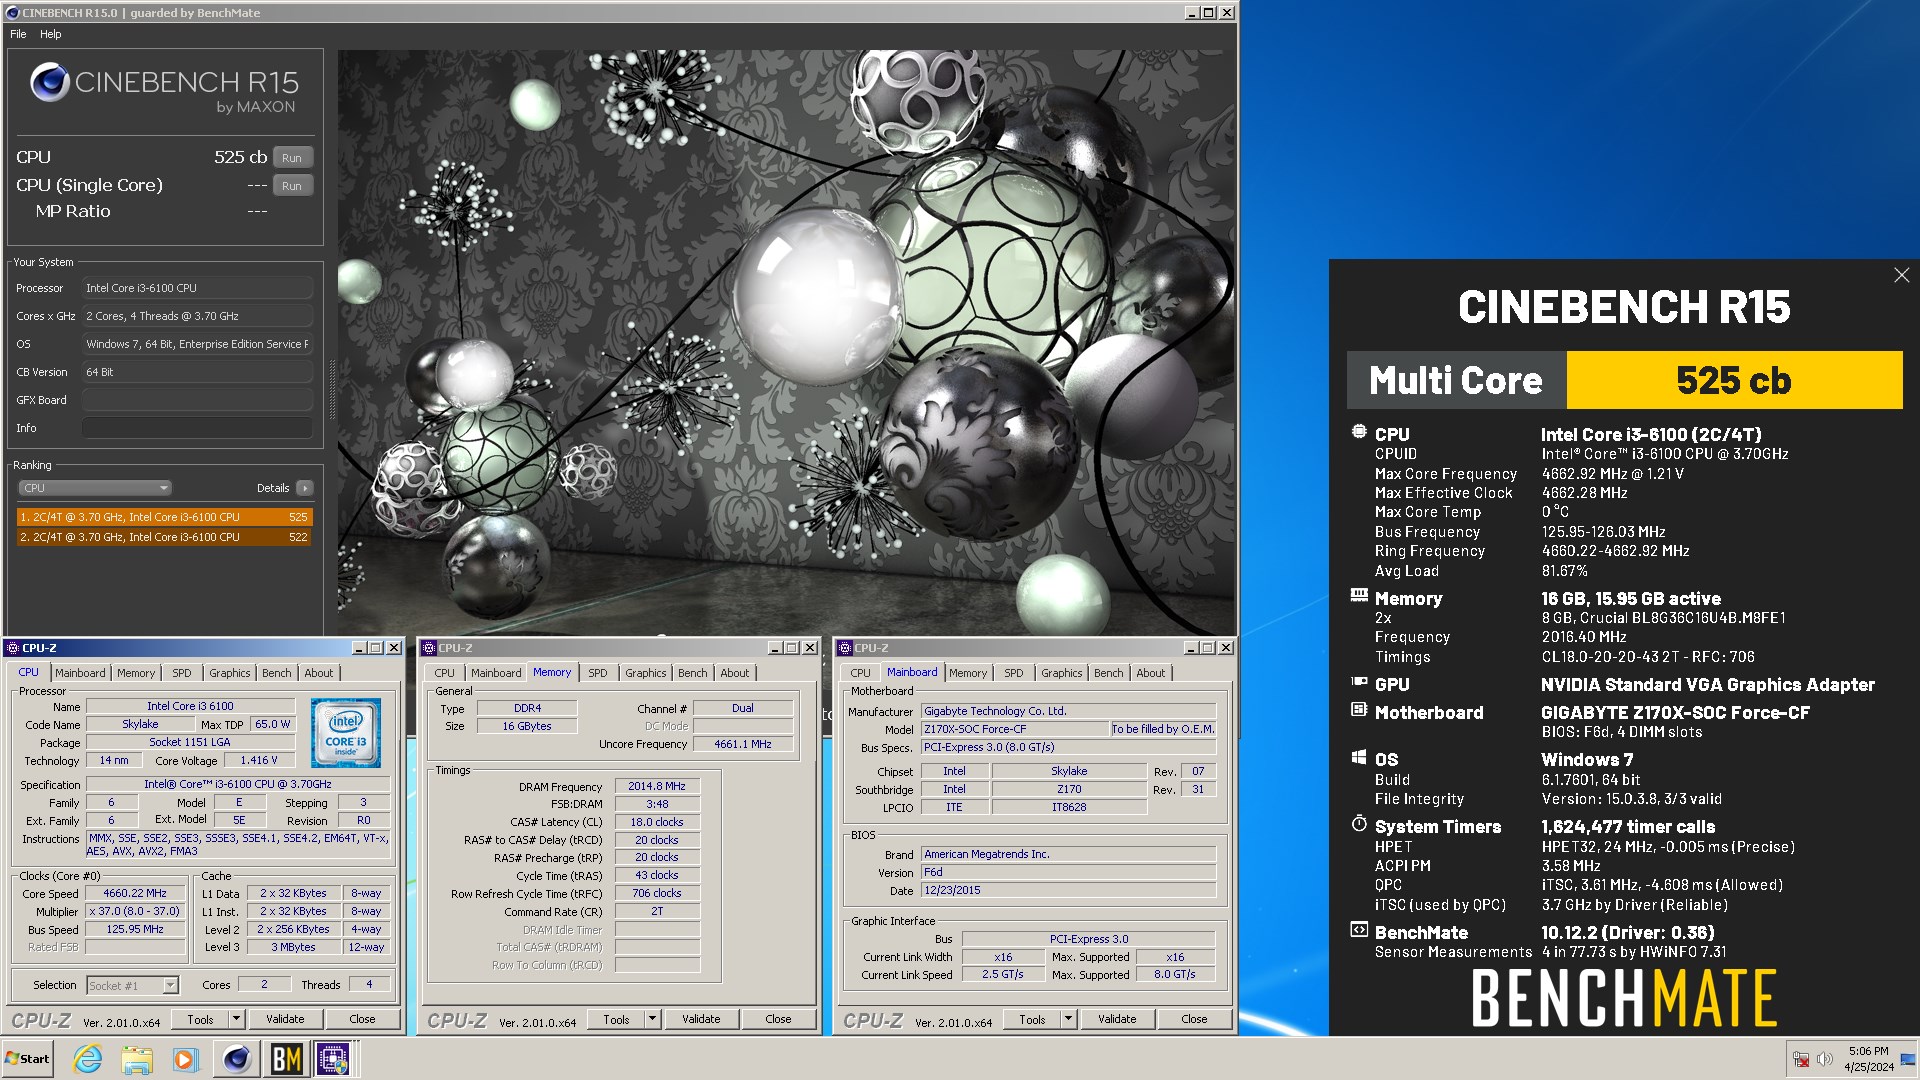This screenshot has height=1080, width=1920.
Task: Click Close in first CPU-Z window
Action: tap(362, 1019)
